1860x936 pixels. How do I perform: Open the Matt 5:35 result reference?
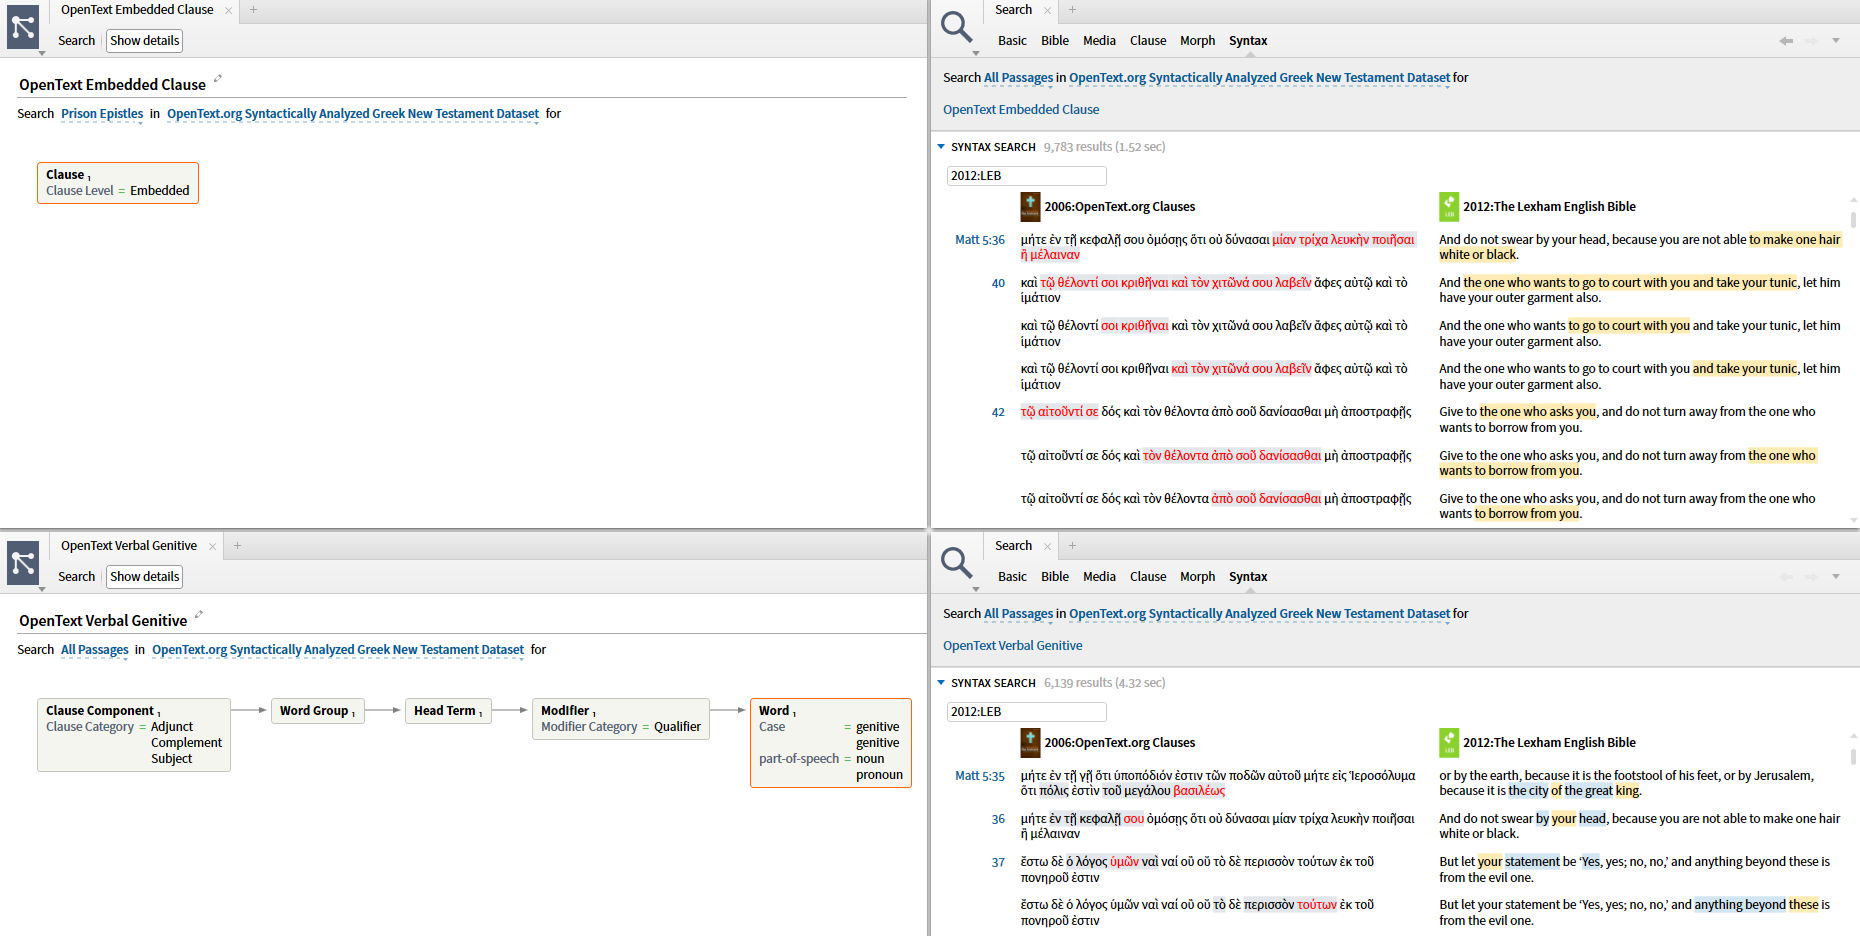click(x=980, y=776)
